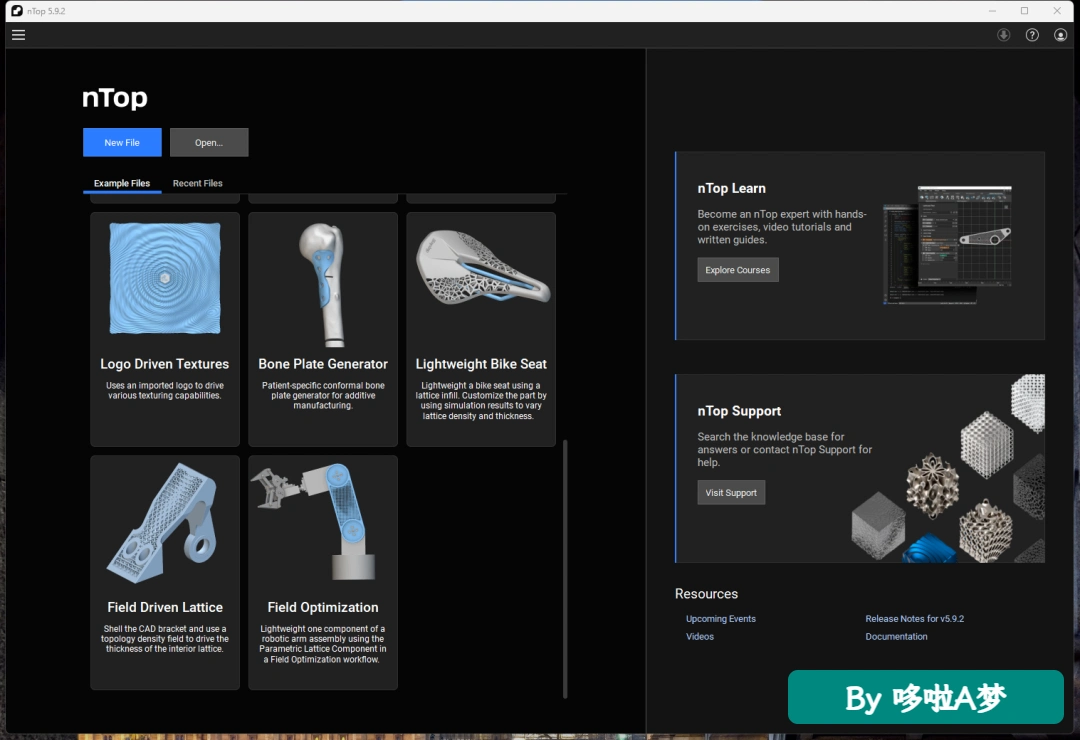Viewport: 1080px width, 740px height.
Task: Open the user account profile icon
Action: [1060, 35]
